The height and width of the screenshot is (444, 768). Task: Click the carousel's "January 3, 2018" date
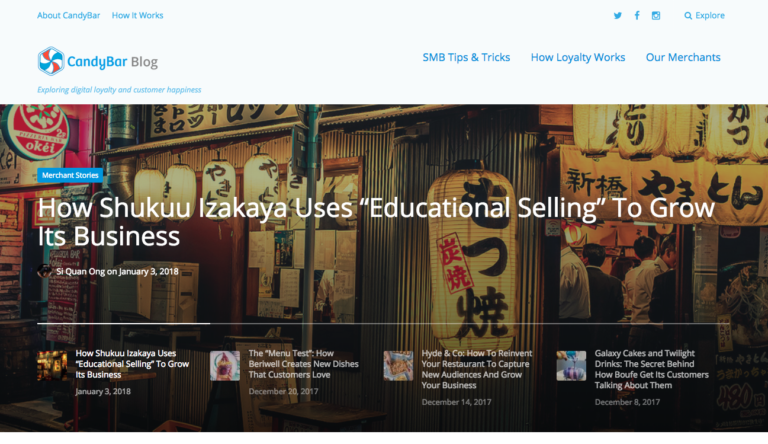click(103, 391)
